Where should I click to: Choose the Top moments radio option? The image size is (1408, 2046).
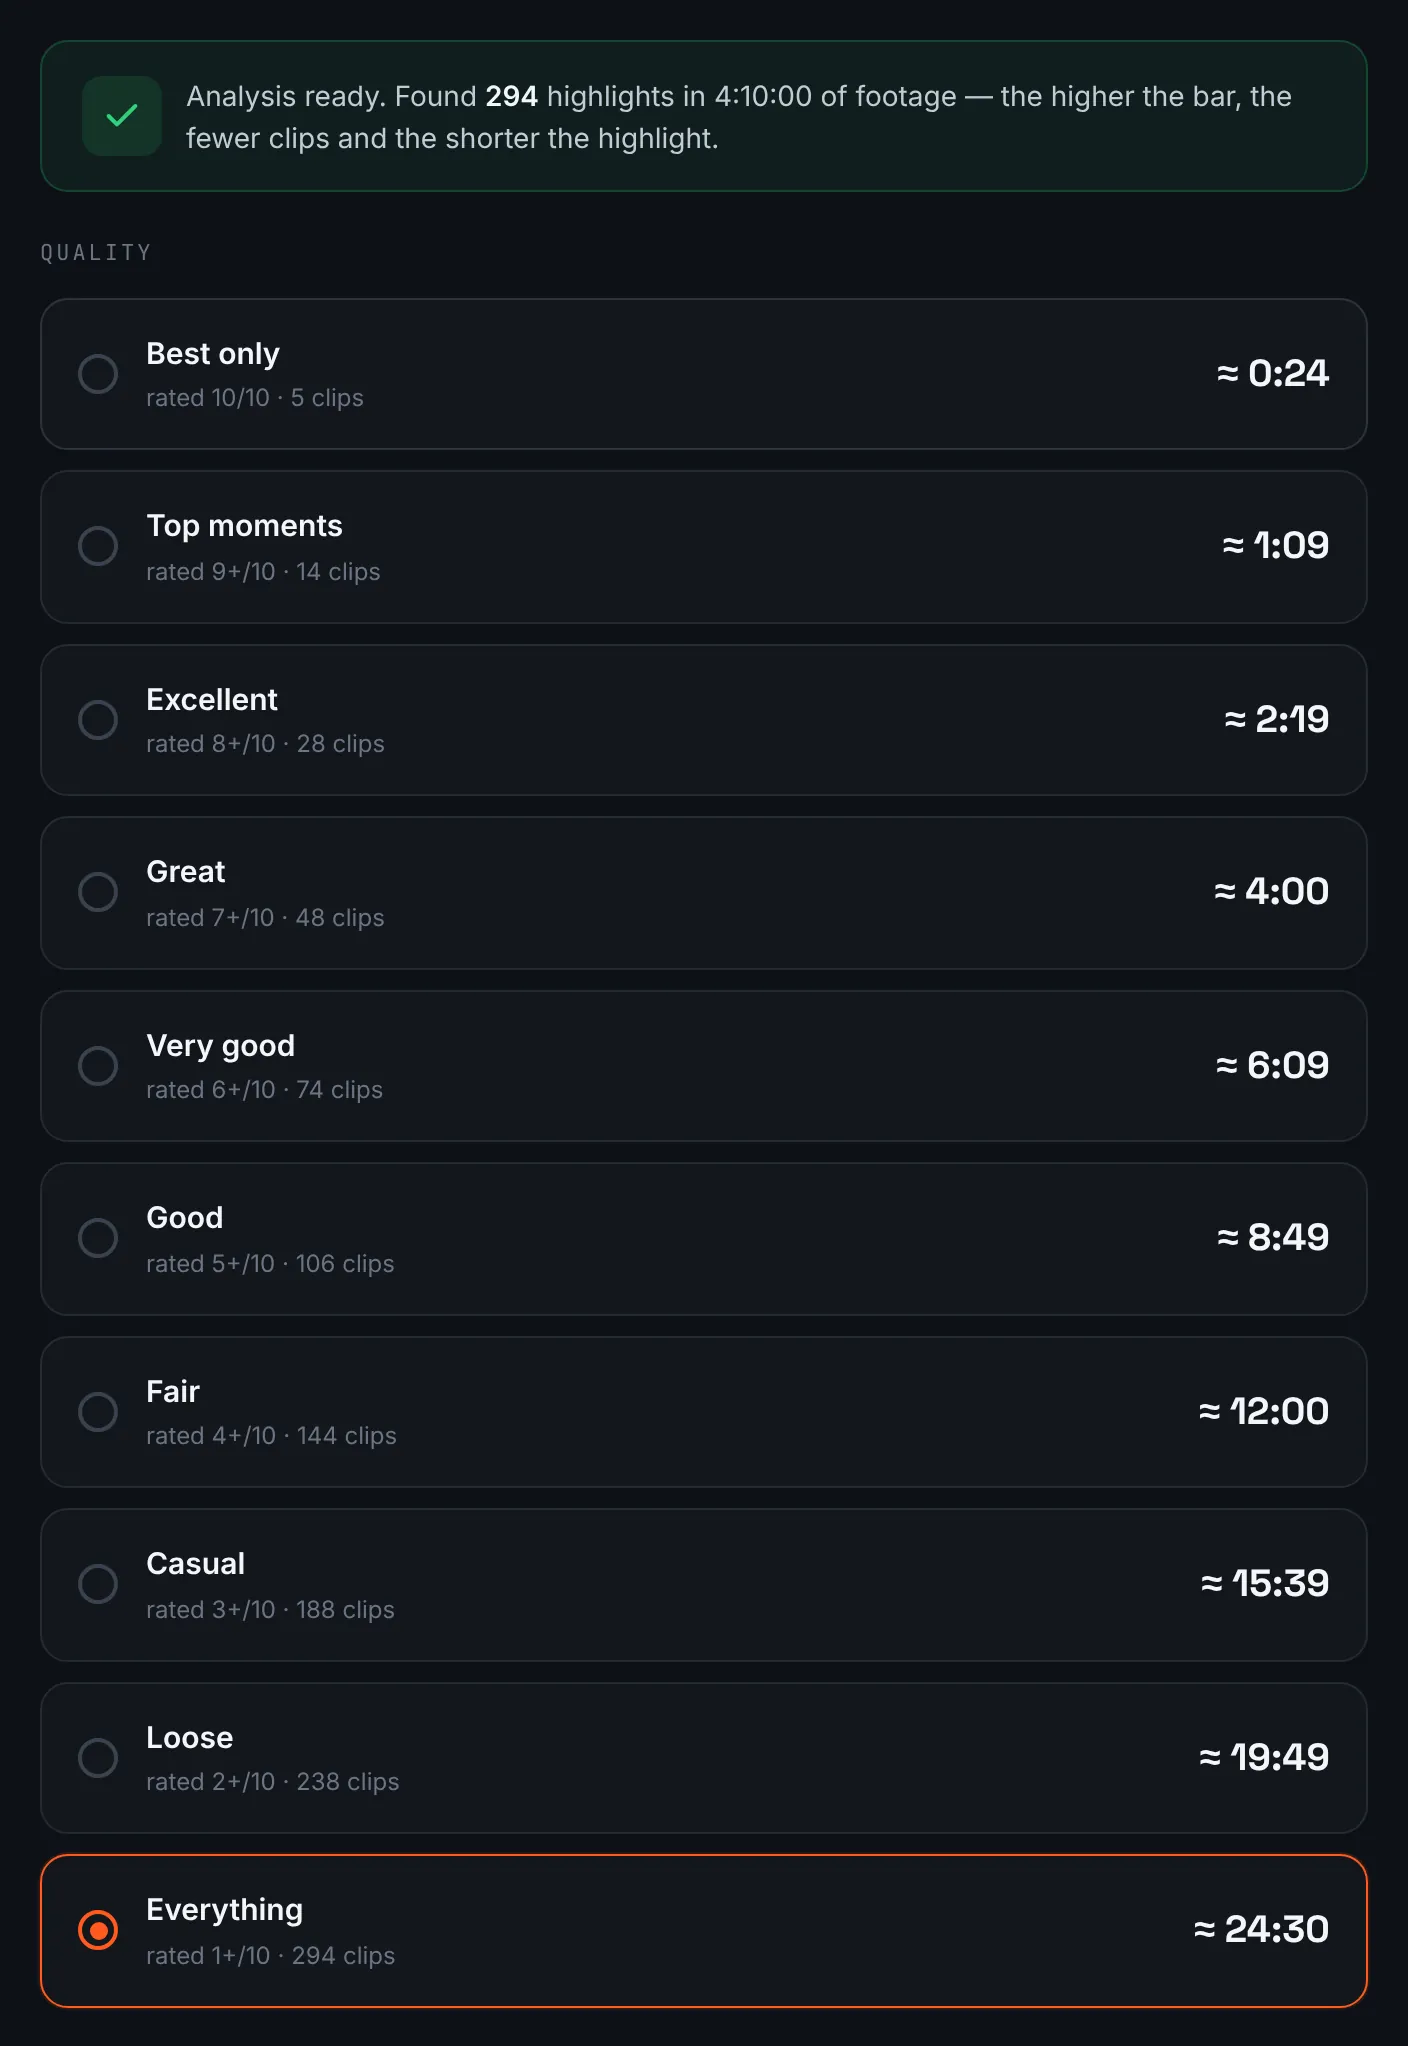(98, 546)
